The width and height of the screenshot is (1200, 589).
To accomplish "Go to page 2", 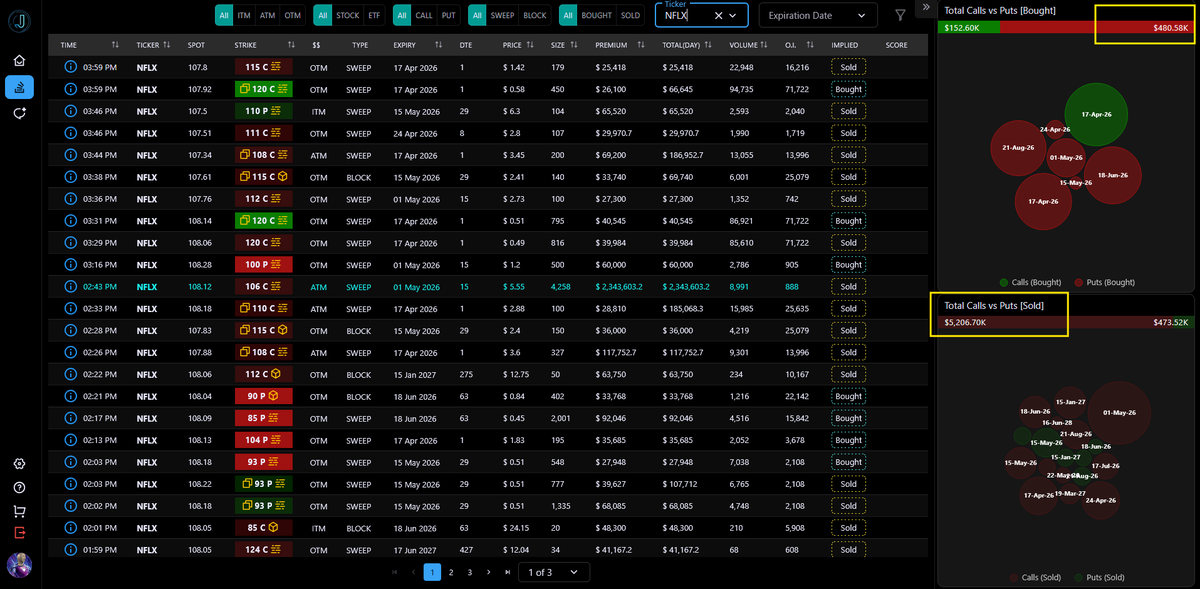I will coord(451,572).
